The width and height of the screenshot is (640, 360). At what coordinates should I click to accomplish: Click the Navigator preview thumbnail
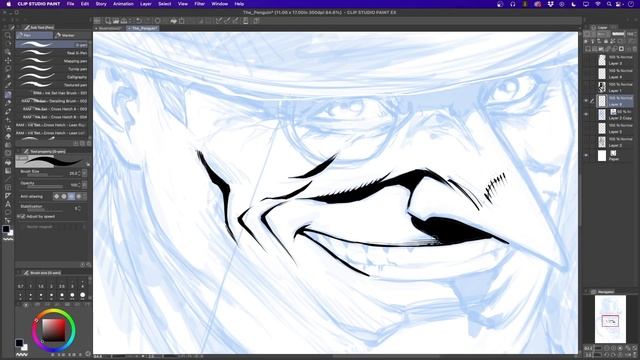coord(610,319)
